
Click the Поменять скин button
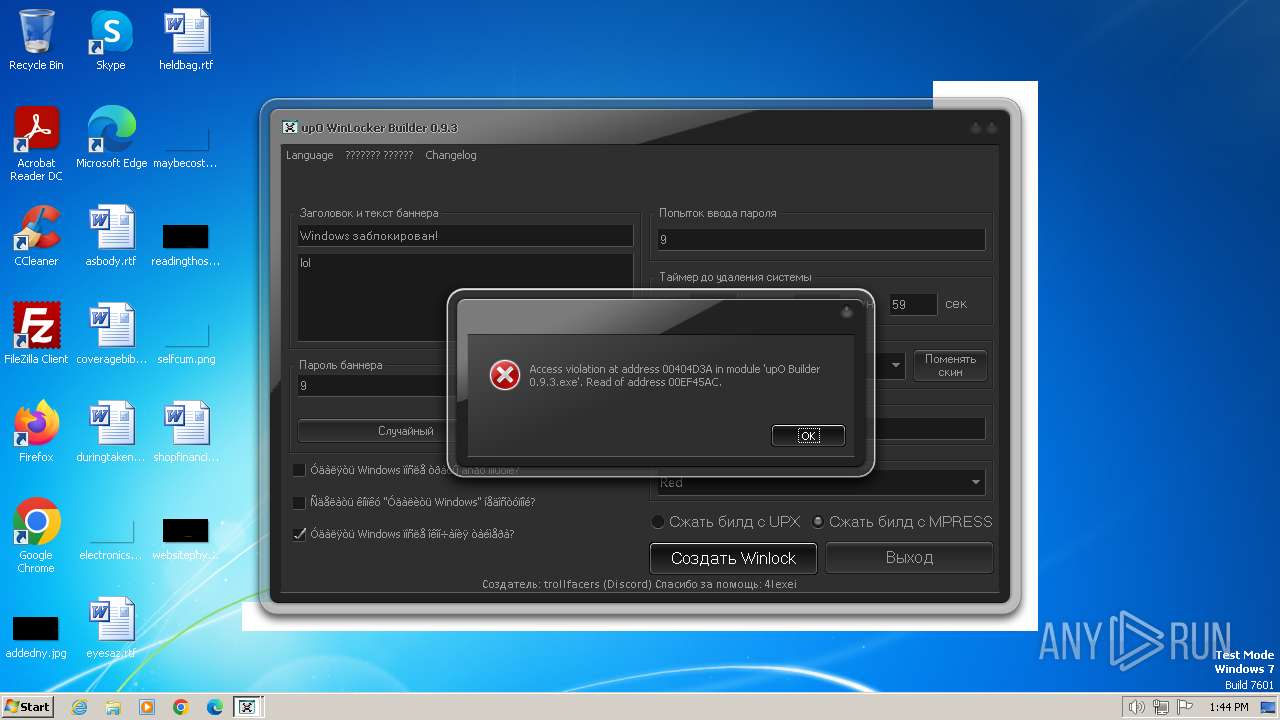pos(950,366)
